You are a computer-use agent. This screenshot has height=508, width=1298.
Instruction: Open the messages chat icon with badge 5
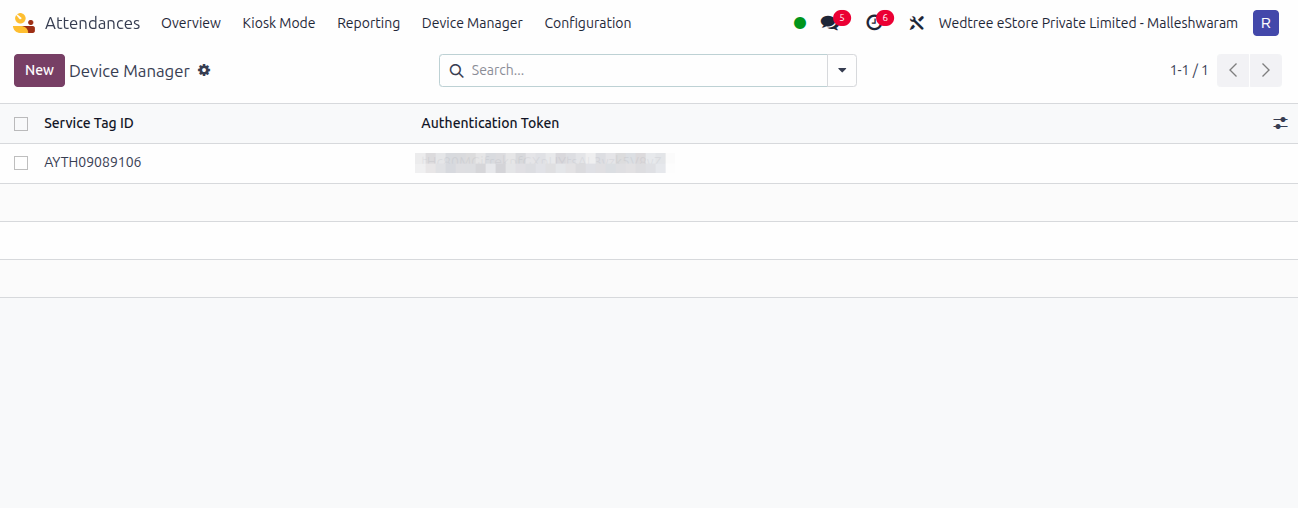[x=829, y=23]
